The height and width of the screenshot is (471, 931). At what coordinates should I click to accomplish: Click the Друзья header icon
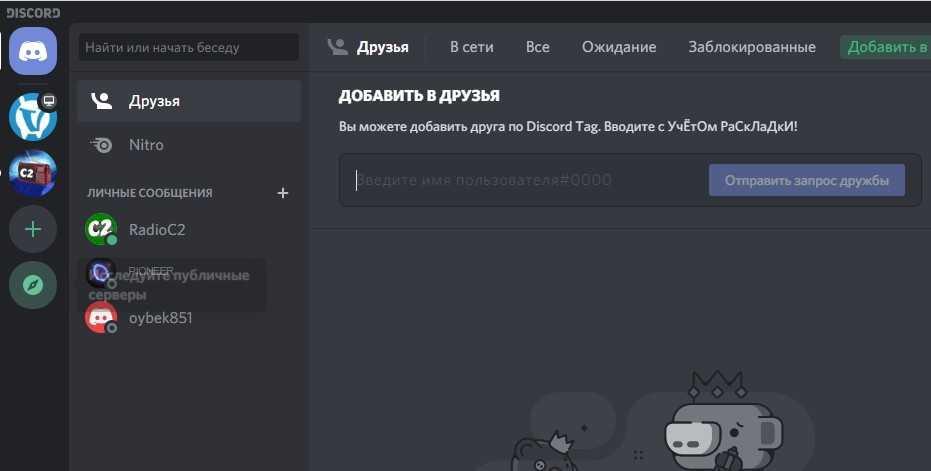(x=337, y=47)
